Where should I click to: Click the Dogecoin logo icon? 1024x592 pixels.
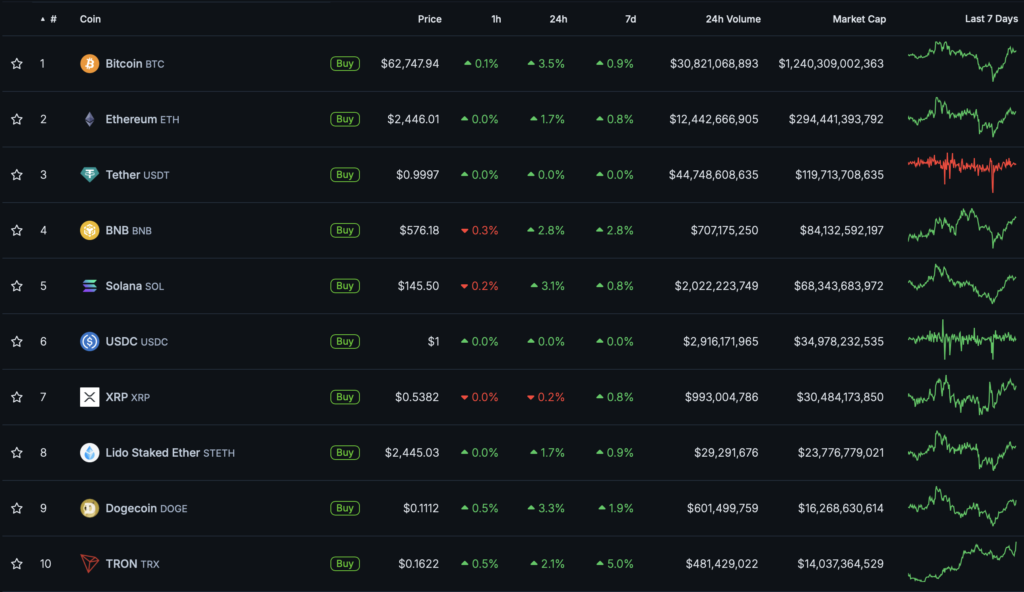point(90,508)
